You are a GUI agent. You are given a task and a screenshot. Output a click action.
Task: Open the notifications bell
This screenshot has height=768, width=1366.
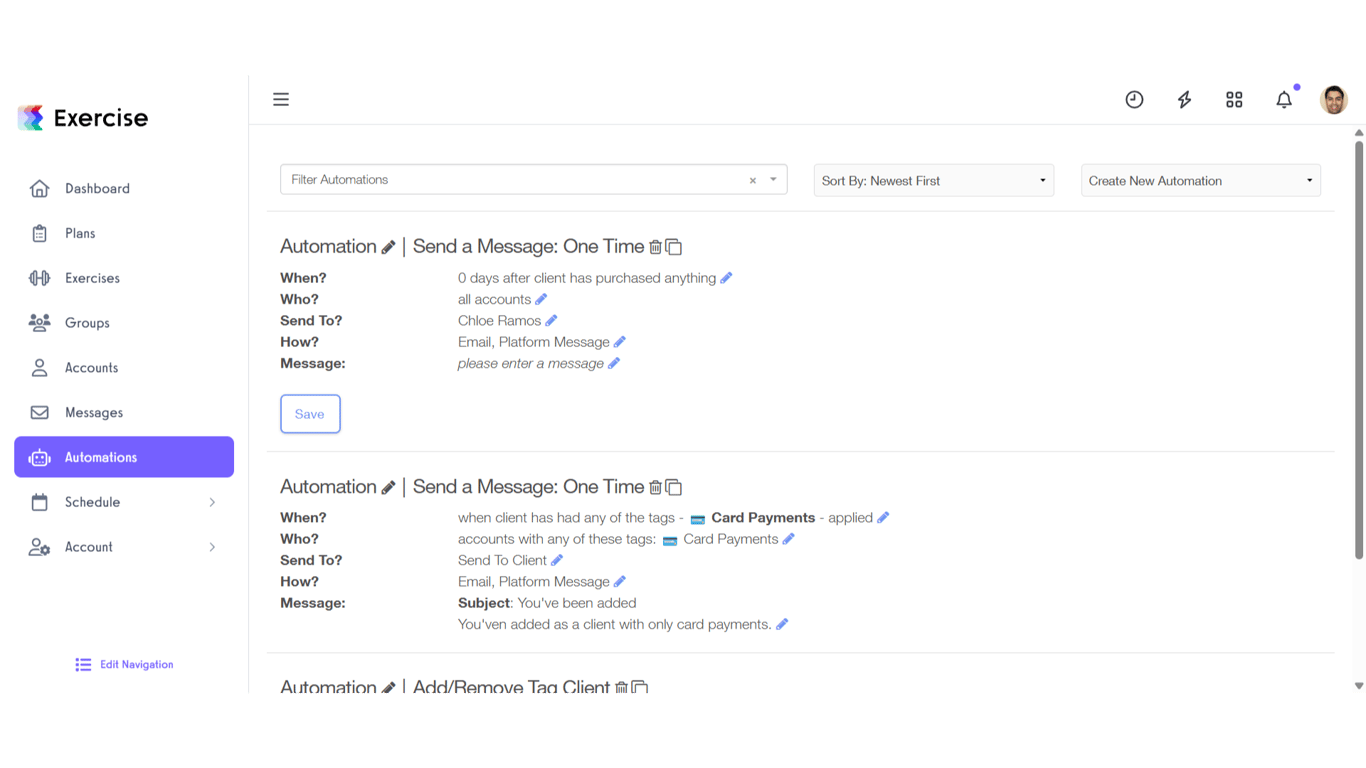tap(1284, 99)
